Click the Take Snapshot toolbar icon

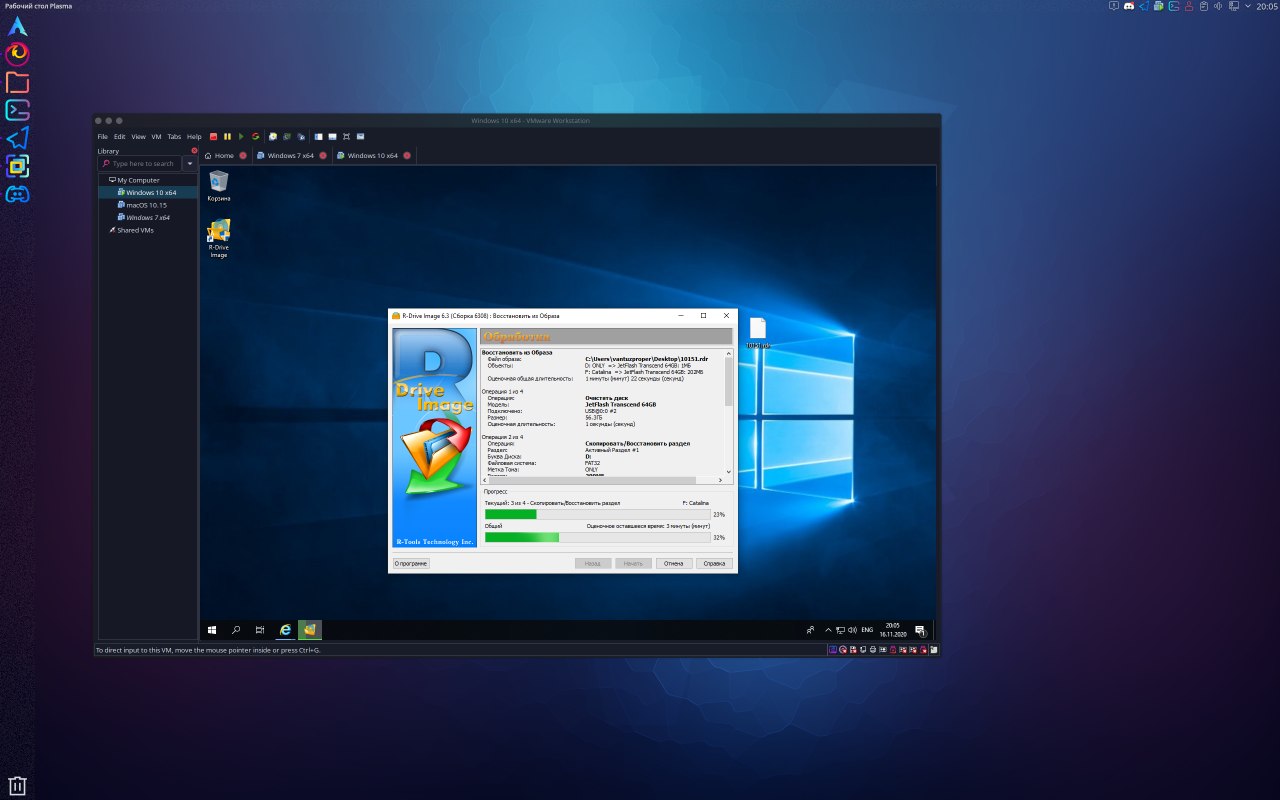tap(273, 136)
